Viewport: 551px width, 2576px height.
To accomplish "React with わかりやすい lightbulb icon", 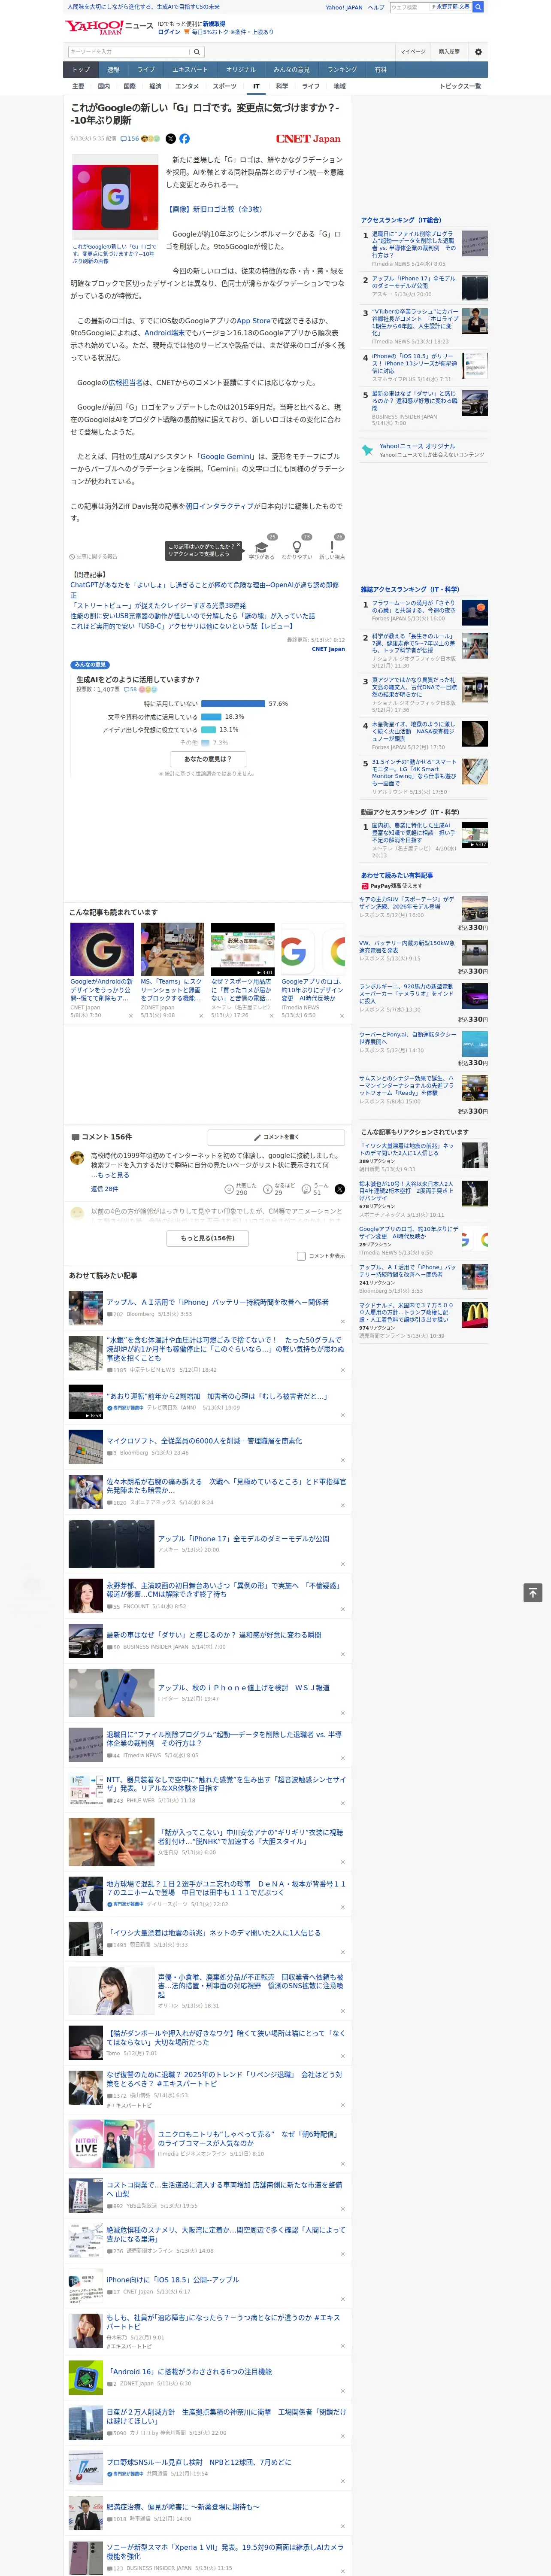I will (x=297, y=547).
